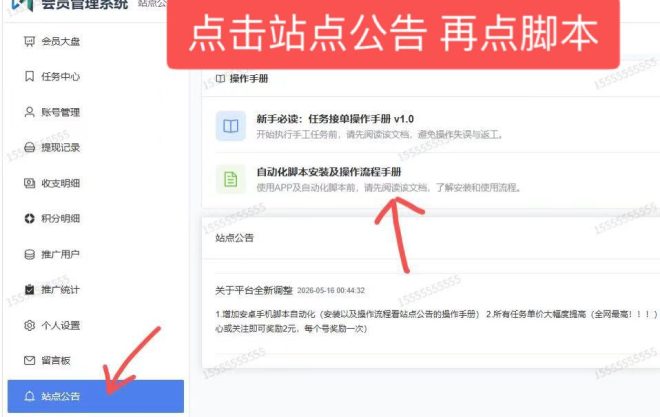Click the 会员大盘 dashboard icon
The width and height of the screenshot is (660, 417).
[29, 41]
